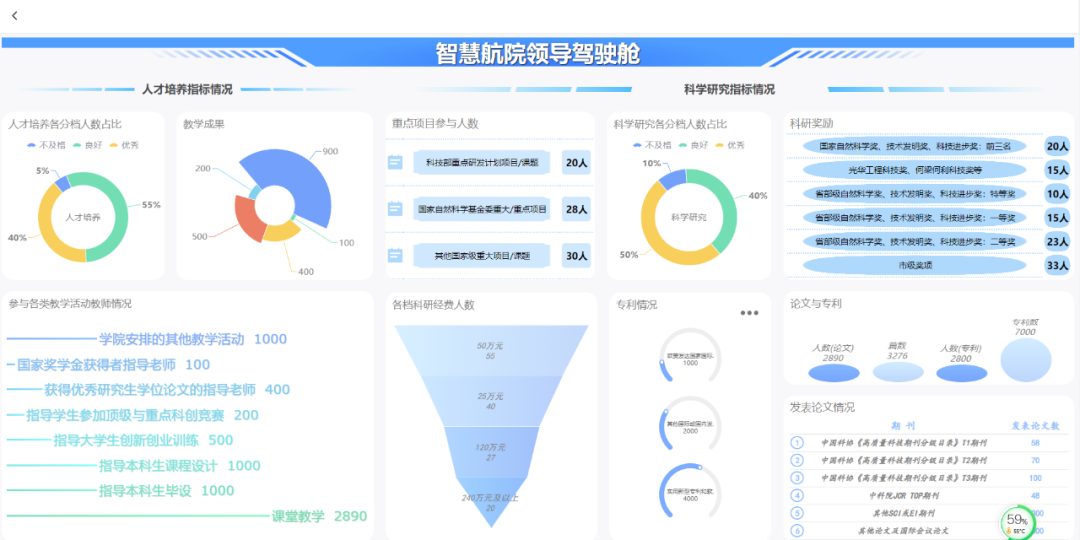Screen dimensions: 1080x540
Task: Click the 科学研究指标情况 section heading
Action: click(x=729, y=90)
